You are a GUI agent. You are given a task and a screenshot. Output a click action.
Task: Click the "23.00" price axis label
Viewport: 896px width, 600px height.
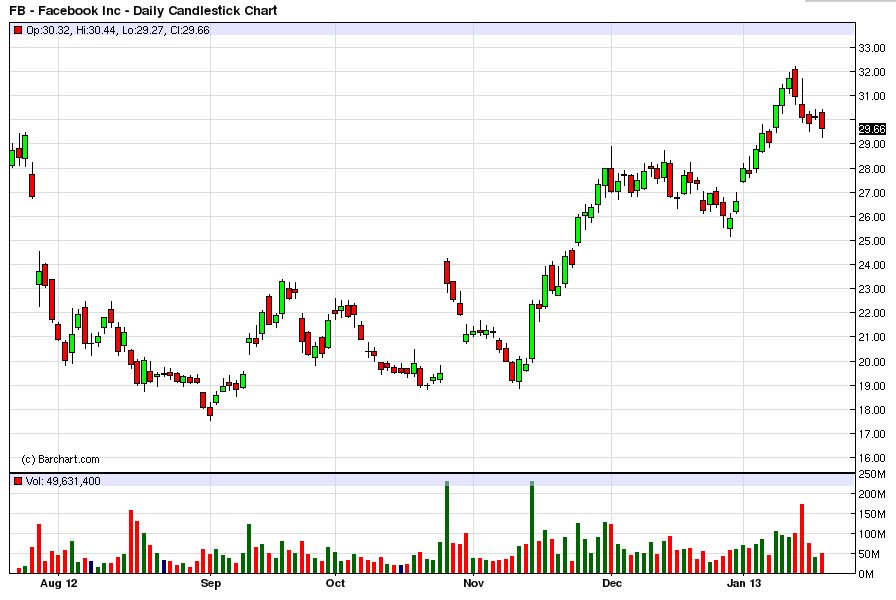point(872,289)
